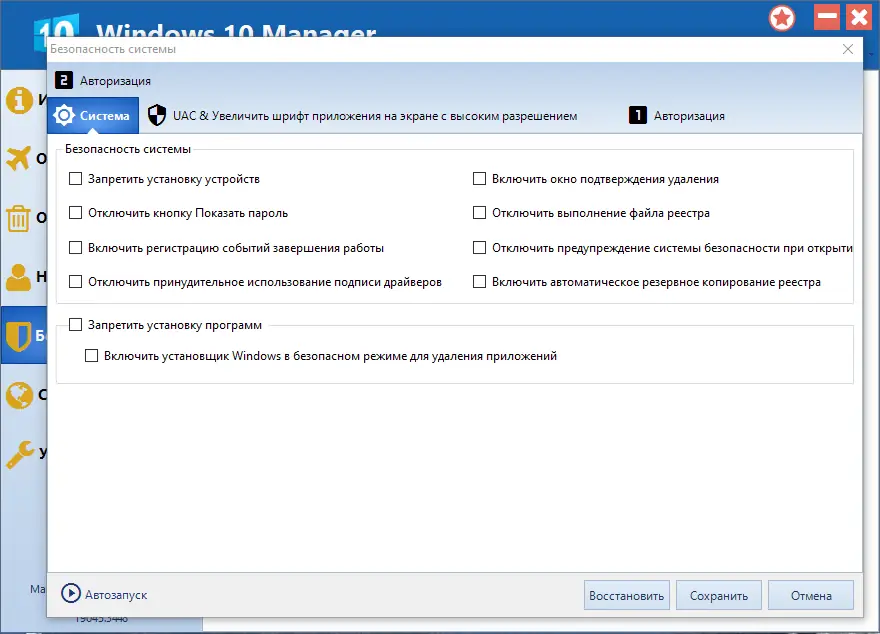Select the wrench utilities icon in the sidebar
The height and width of the screenshot is (634, 880).
(20, 454)
